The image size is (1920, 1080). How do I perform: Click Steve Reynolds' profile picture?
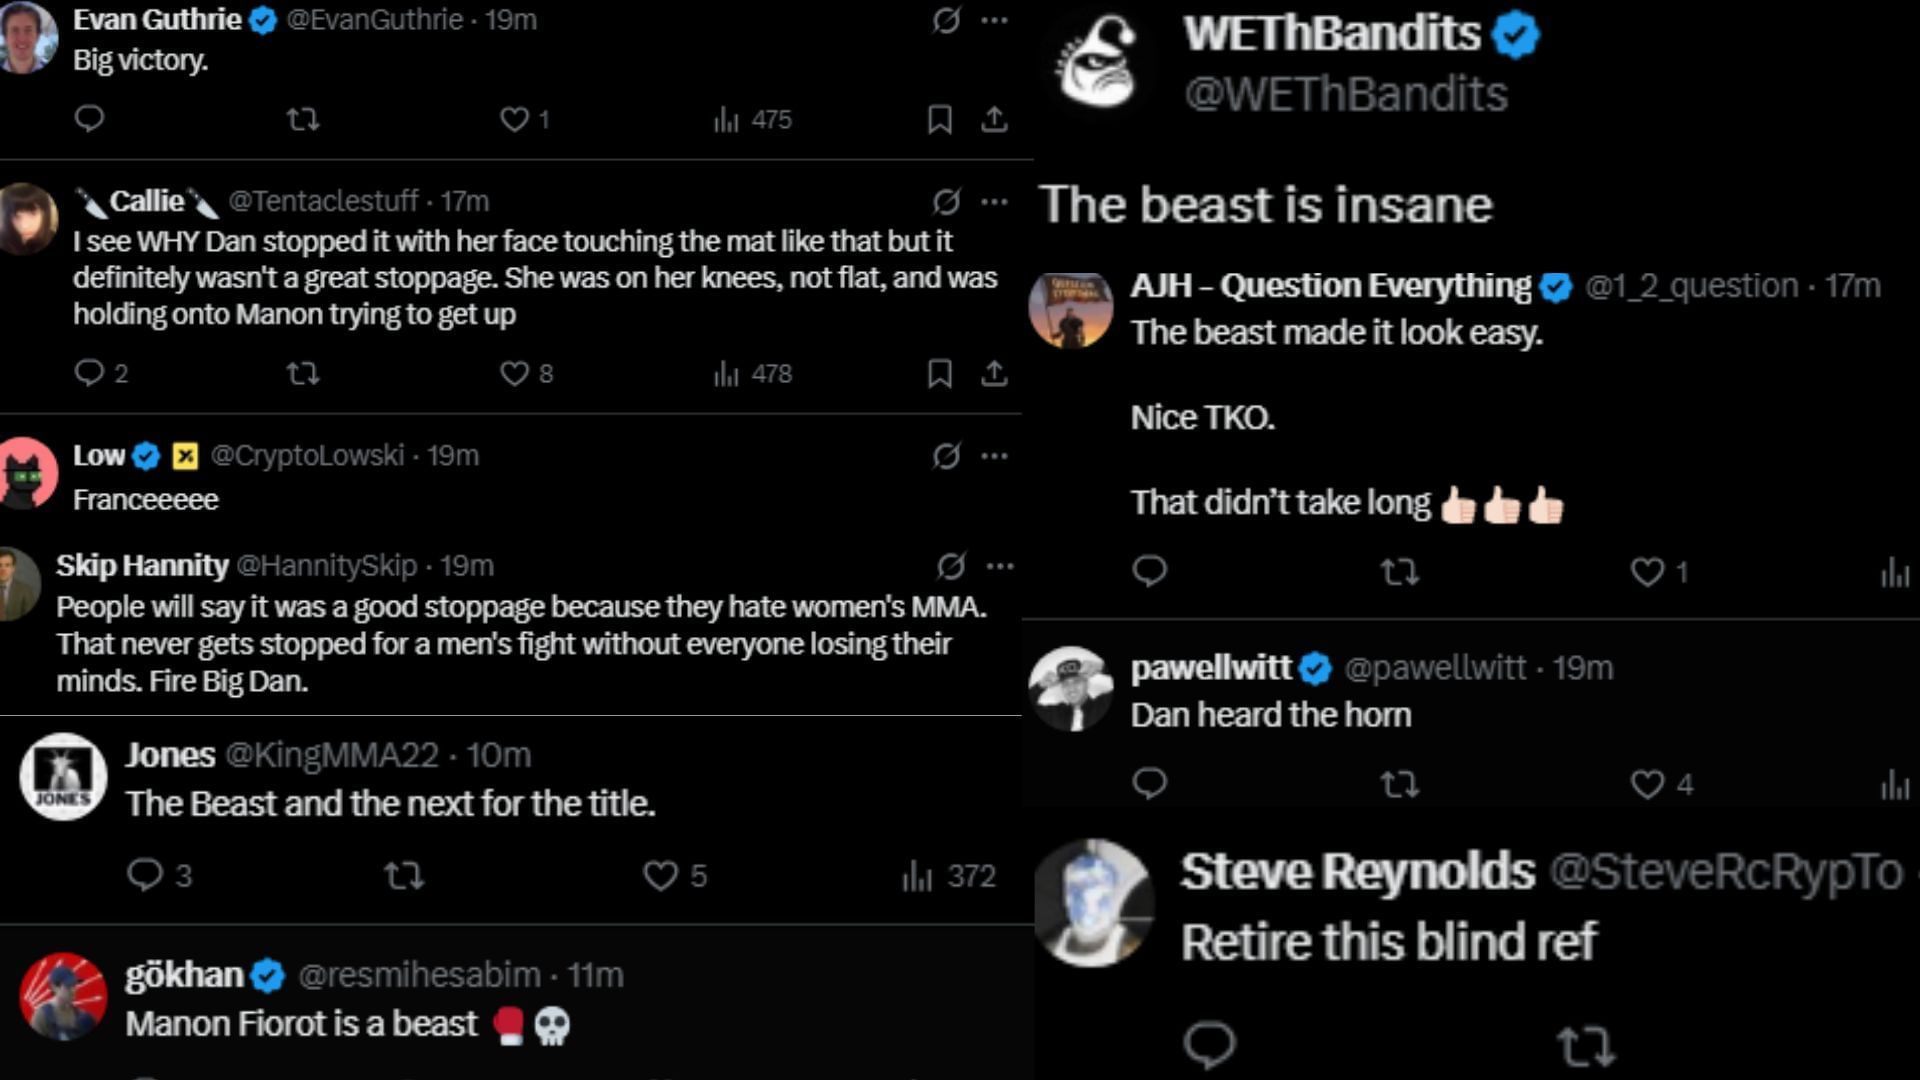click(1093, 902)
